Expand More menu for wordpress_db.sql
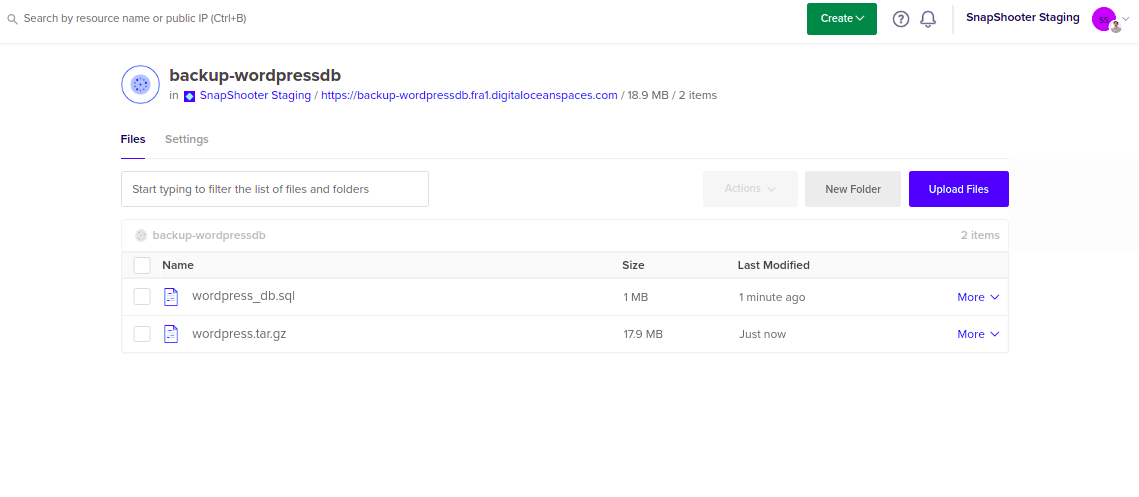 pos(978,297)
